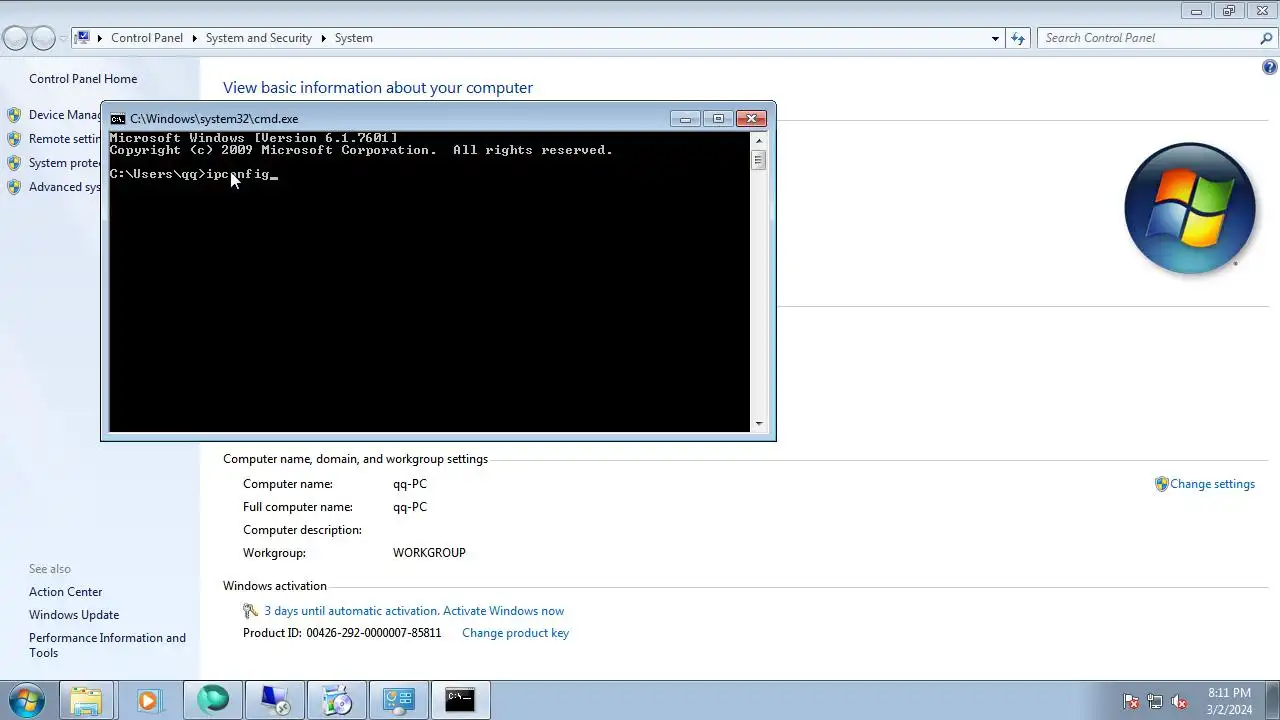
Task: Expand the arrow after Control Panel breadcrumb
Action: [194, 38]
